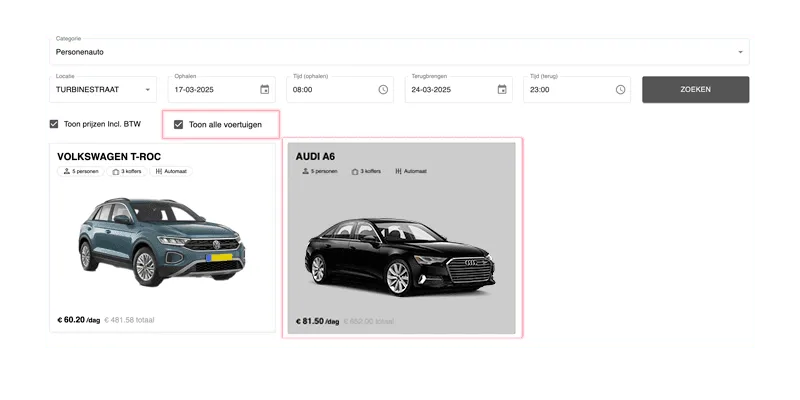Toggle the Toon alle voertuigen checkbox
This screenshot has width=800, height=400.
pyautogui.click(x=178, y=124)
